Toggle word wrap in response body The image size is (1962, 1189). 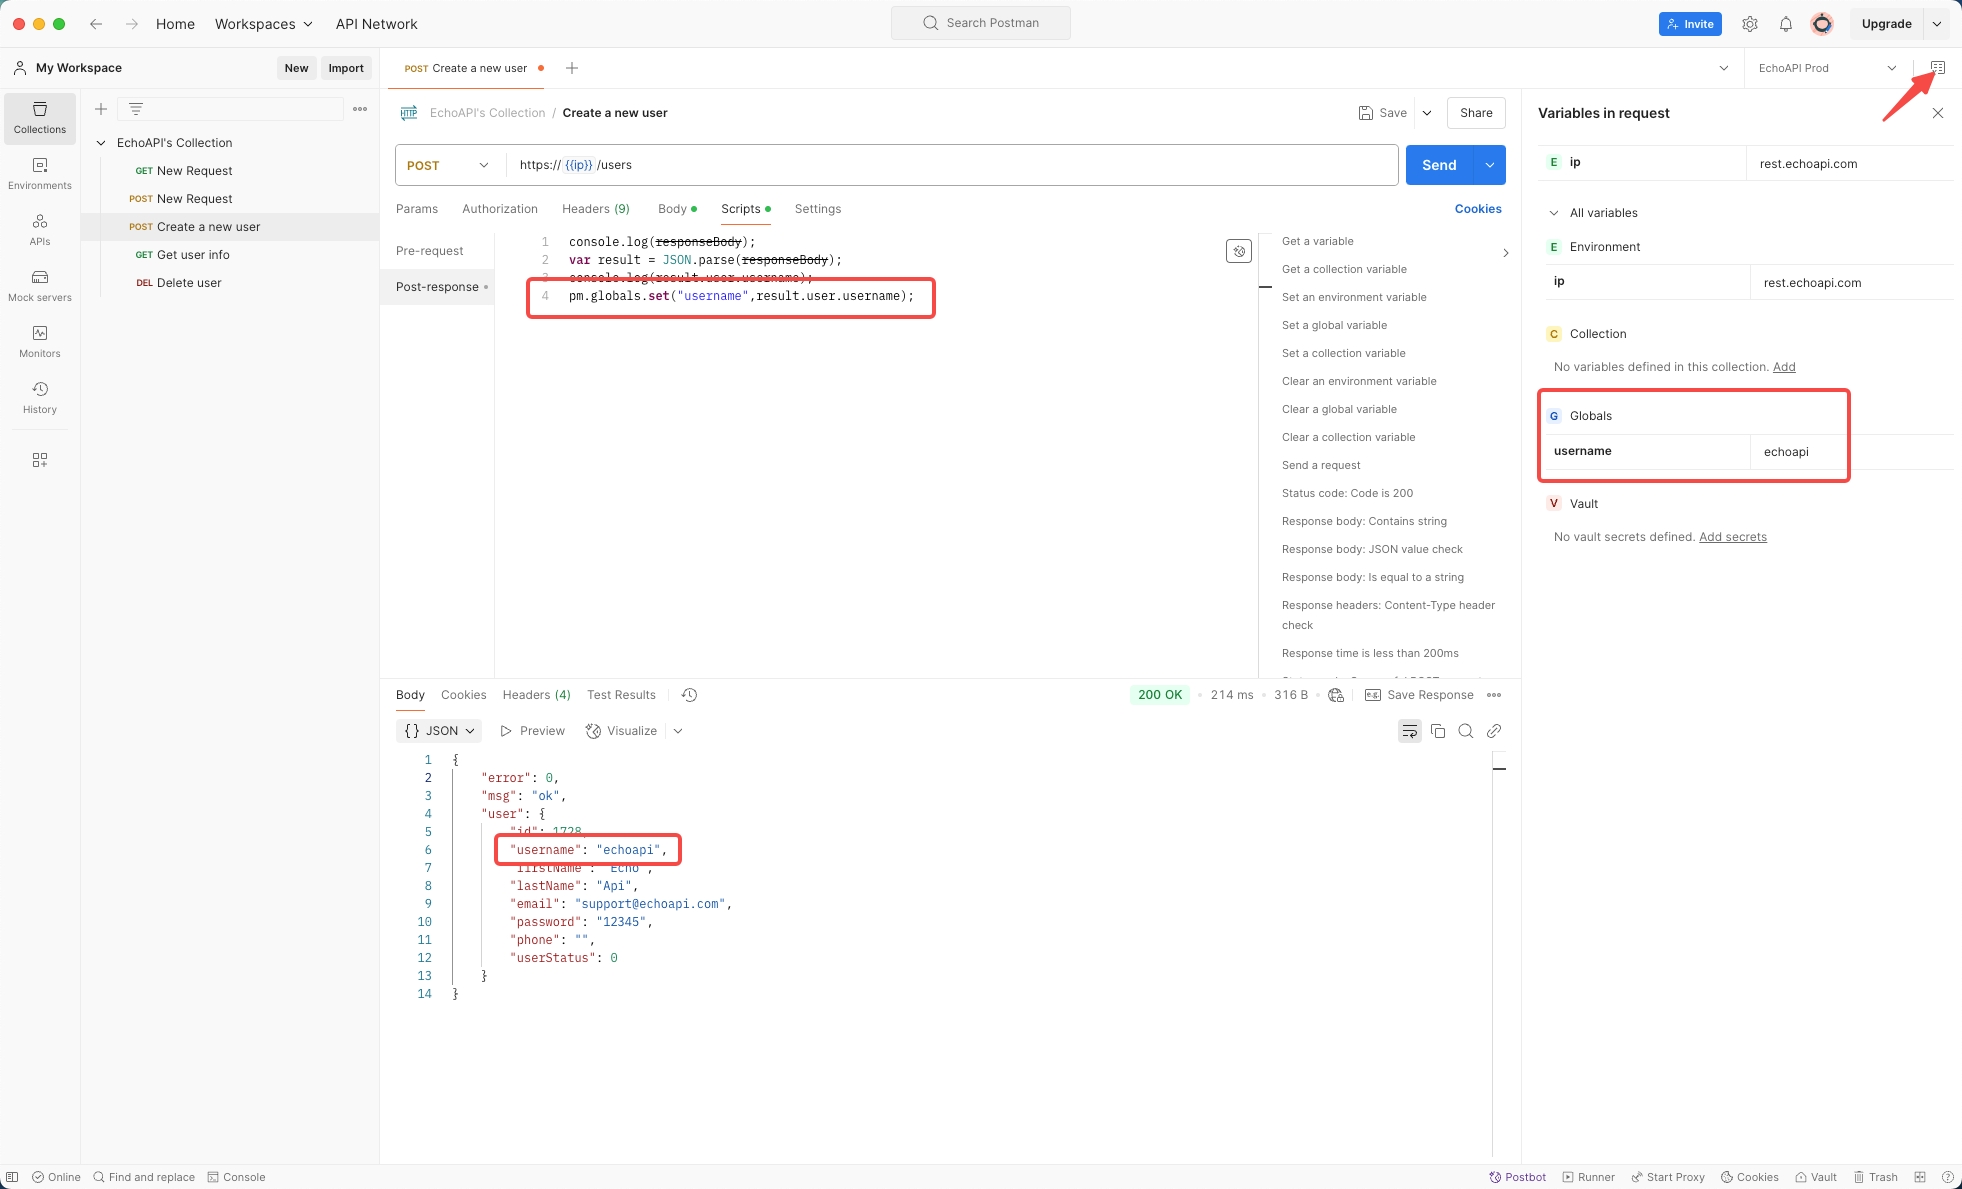click(x=1410, y=731)
